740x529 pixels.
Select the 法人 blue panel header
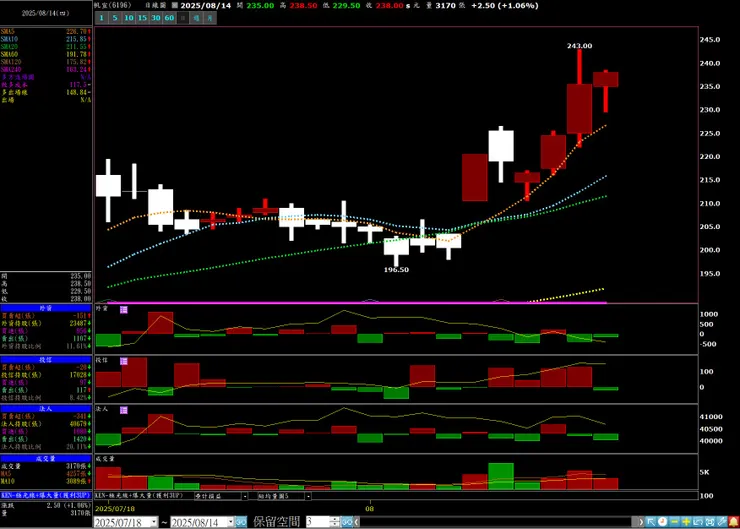[46, 409]
